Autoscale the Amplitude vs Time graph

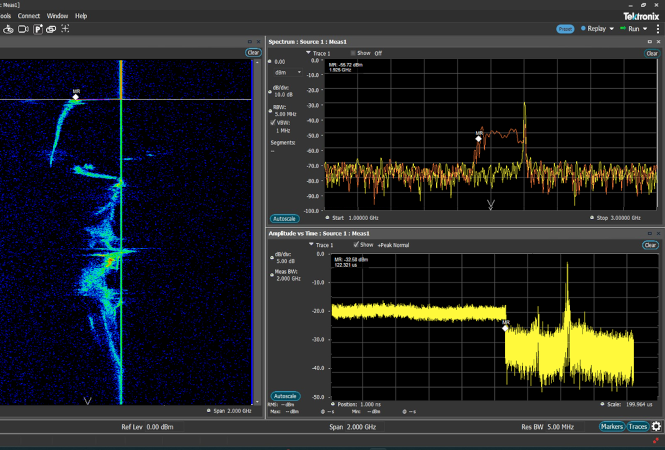click(285, 396)
